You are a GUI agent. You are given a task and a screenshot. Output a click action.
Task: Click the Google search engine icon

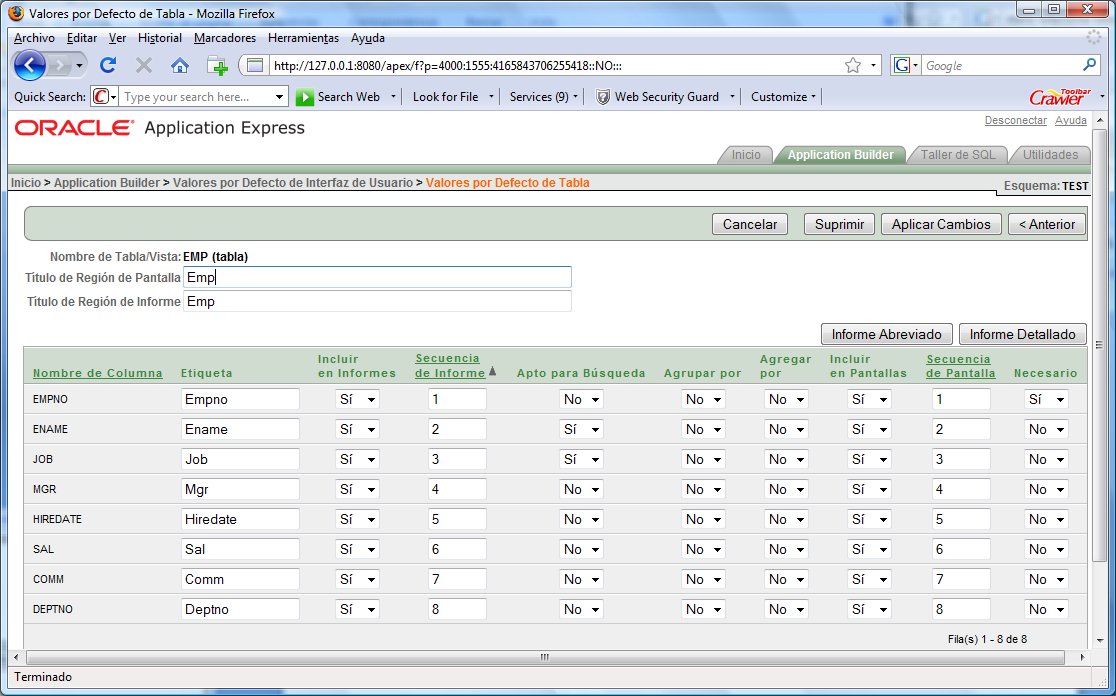point(901,65)
